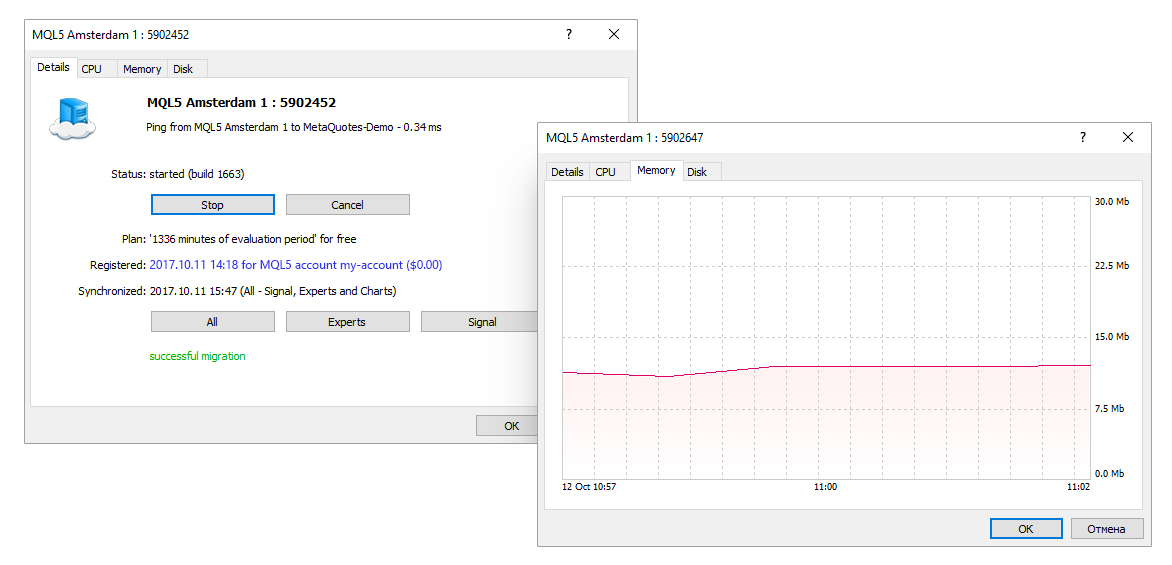Confirm with OK in 5902647 window
The image size is (1172, 565).
point(1026,528)
